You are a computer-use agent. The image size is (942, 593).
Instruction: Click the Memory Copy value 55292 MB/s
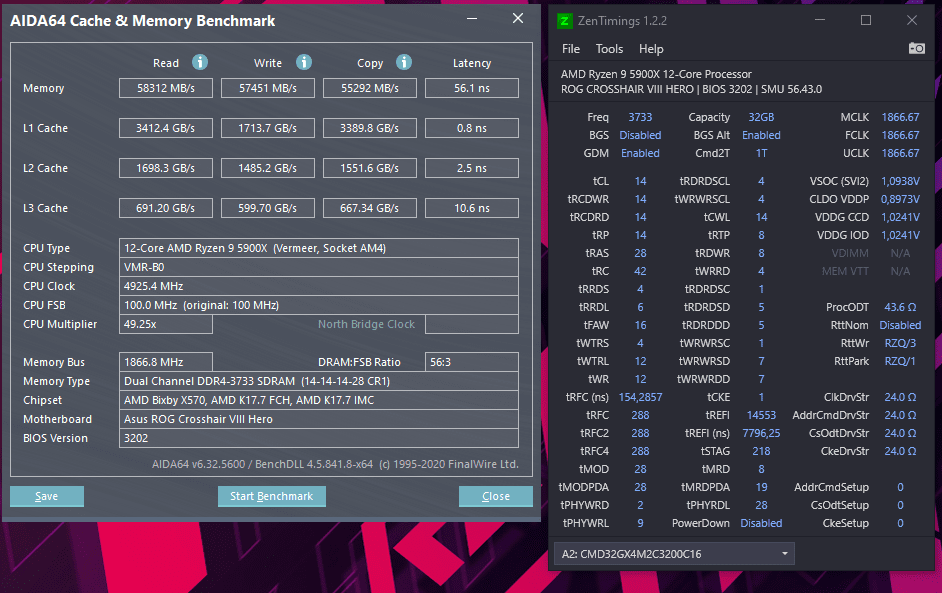(370, 88)
